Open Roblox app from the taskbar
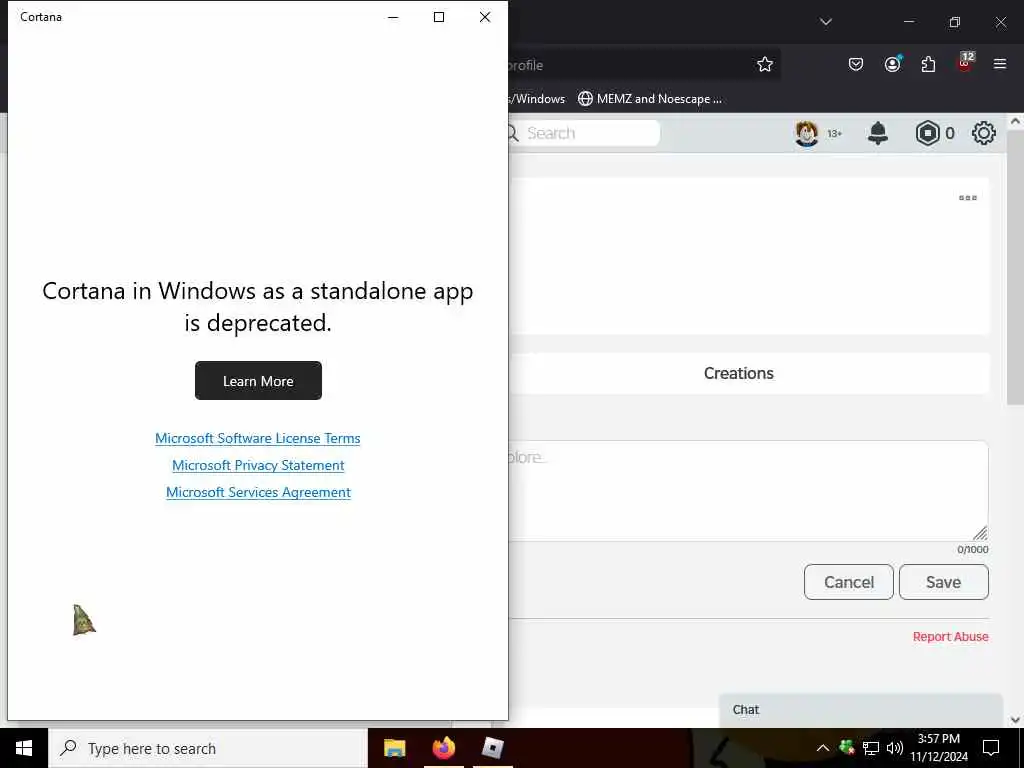The image size is (1024, 768). coord(492,748)
